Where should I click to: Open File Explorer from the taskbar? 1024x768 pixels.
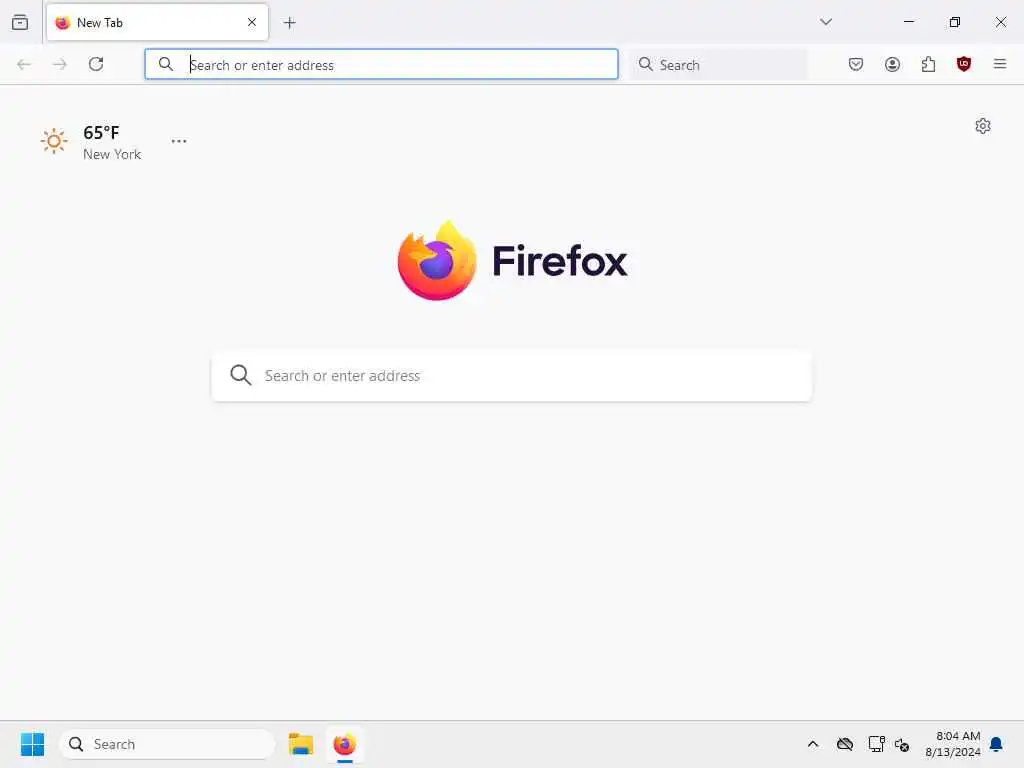tap(301, 744)
